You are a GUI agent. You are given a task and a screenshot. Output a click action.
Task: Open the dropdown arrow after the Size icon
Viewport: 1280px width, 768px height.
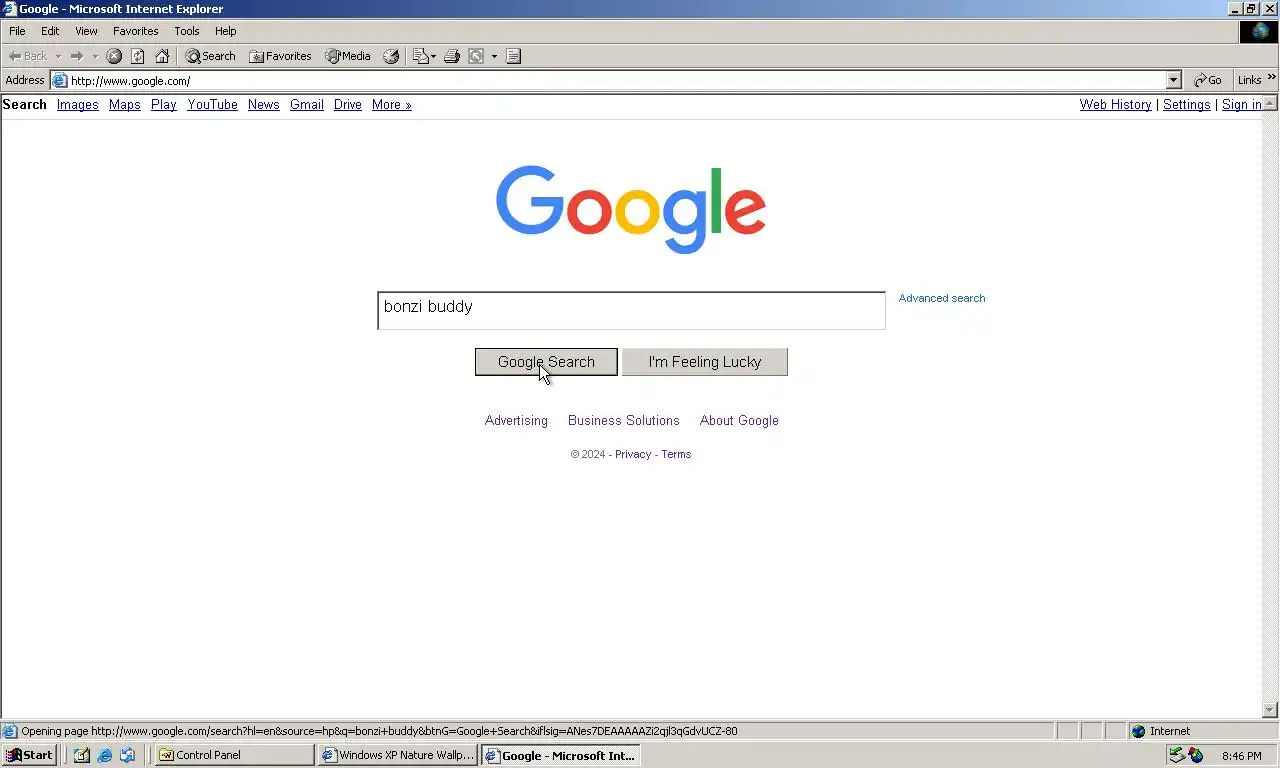494,56
